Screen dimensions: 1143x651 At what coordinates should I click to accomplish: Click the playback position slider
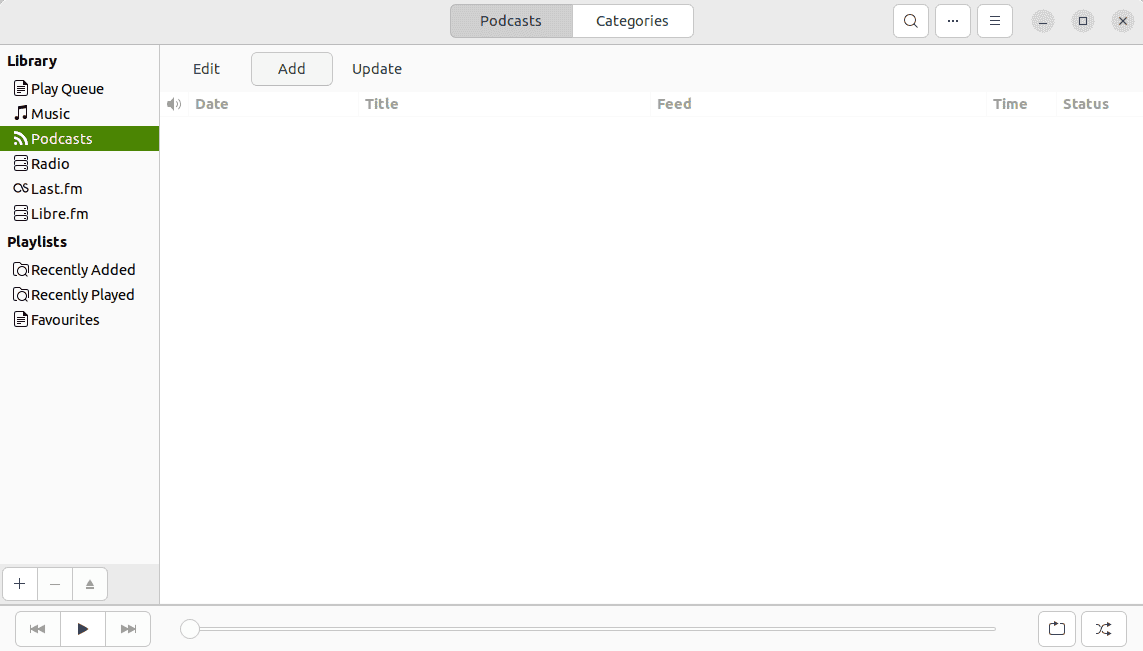coord(590,629)
